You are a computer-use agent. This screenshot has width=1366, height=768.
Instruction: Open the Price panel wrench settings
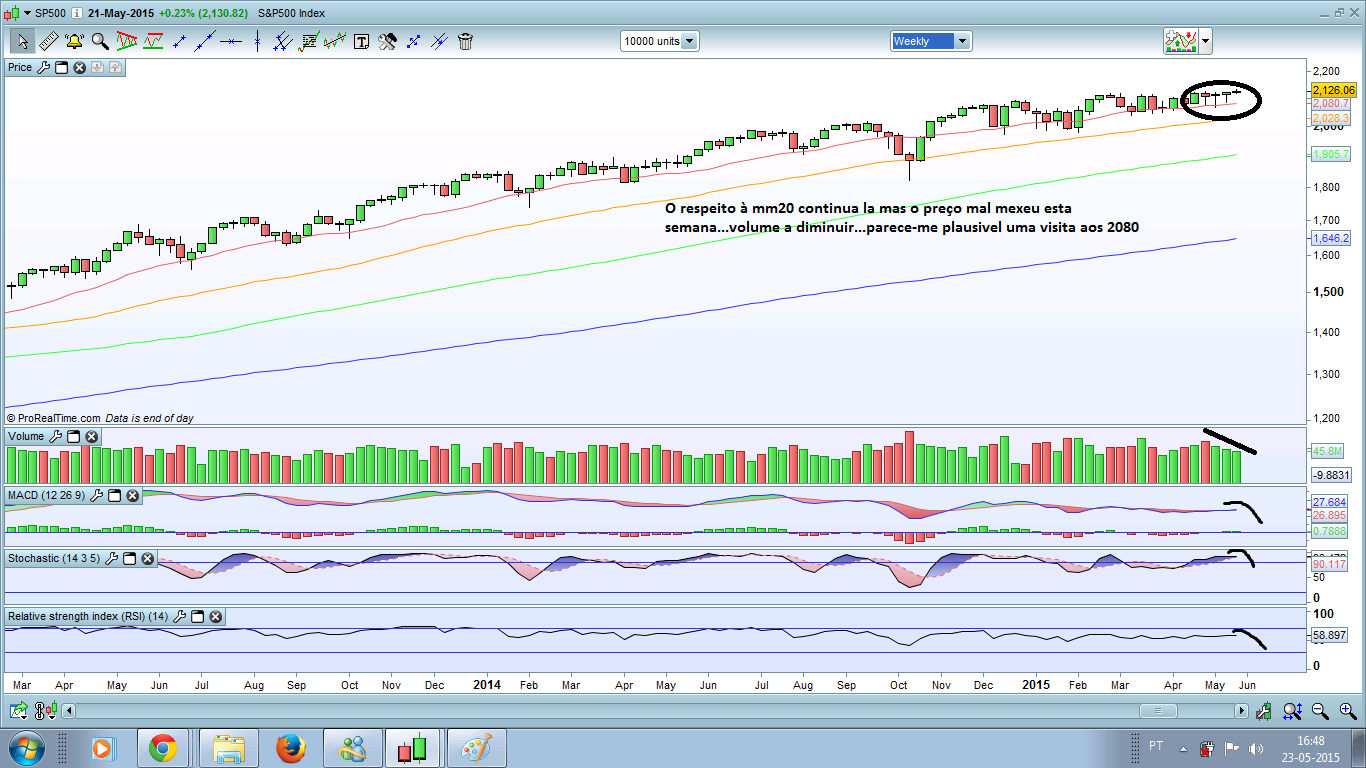click(x=42, y=67)
